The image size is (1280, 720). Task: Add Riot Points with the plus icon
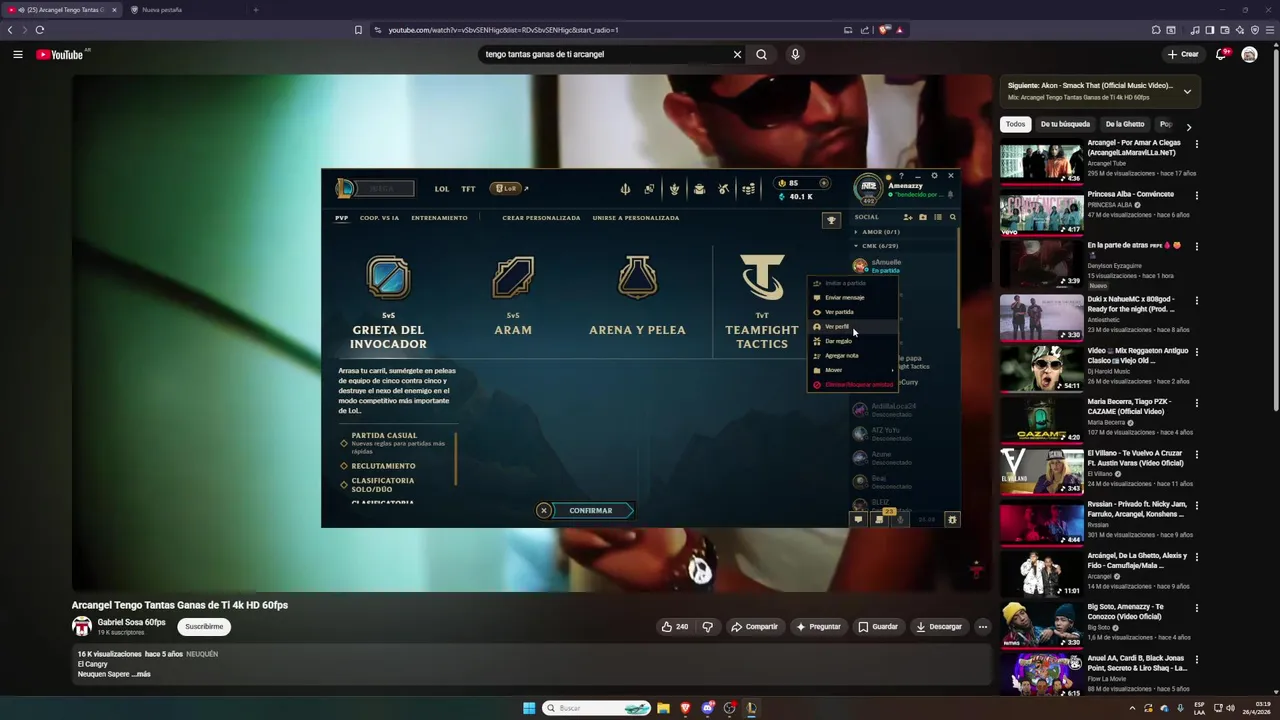coord(824,183)
